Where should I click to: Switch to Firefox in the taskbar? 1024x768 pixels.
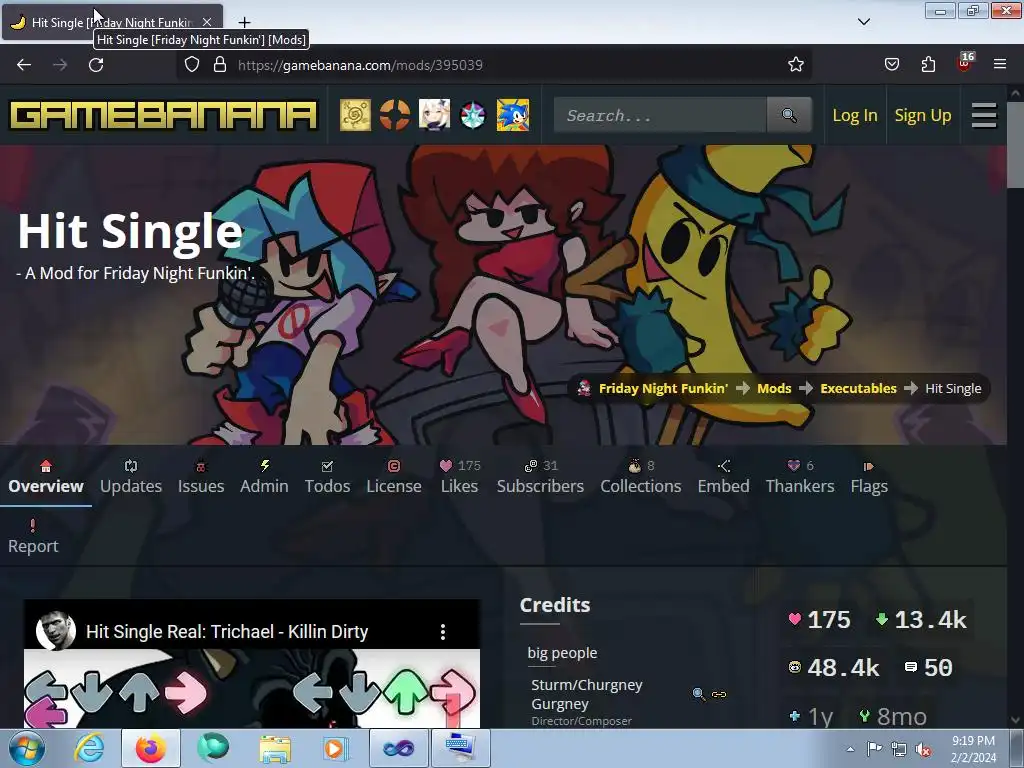point(150,748)
